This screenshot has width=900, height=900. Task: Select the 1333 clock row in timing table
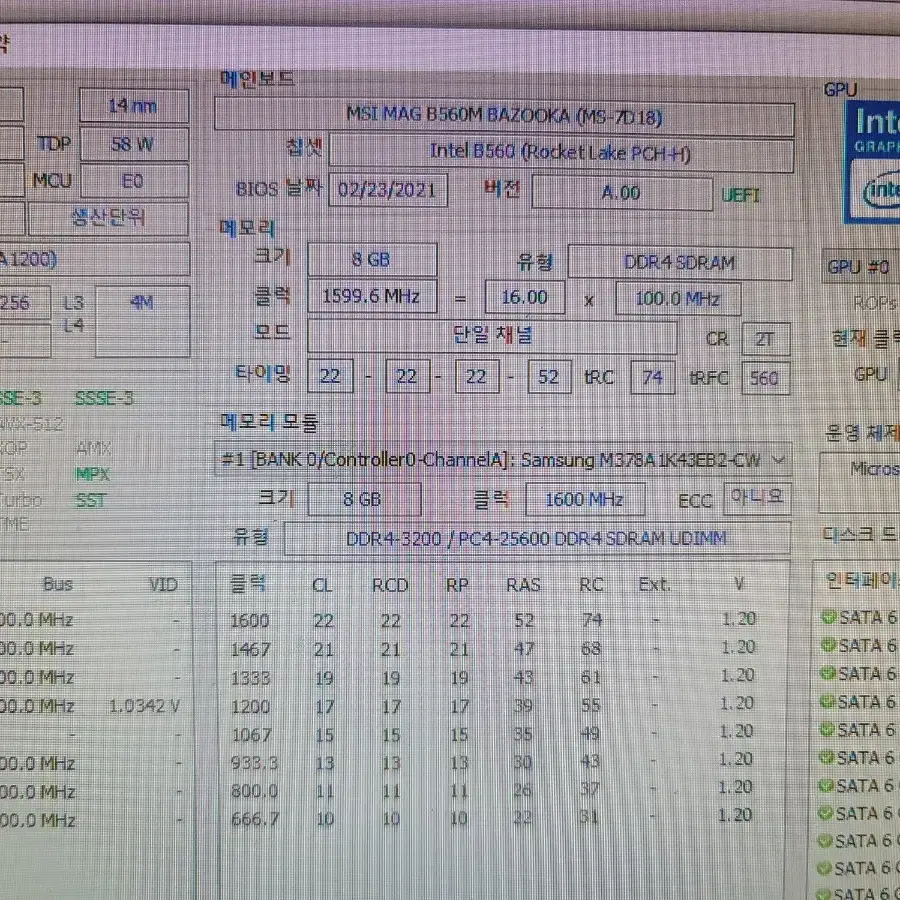click(492, 677)
